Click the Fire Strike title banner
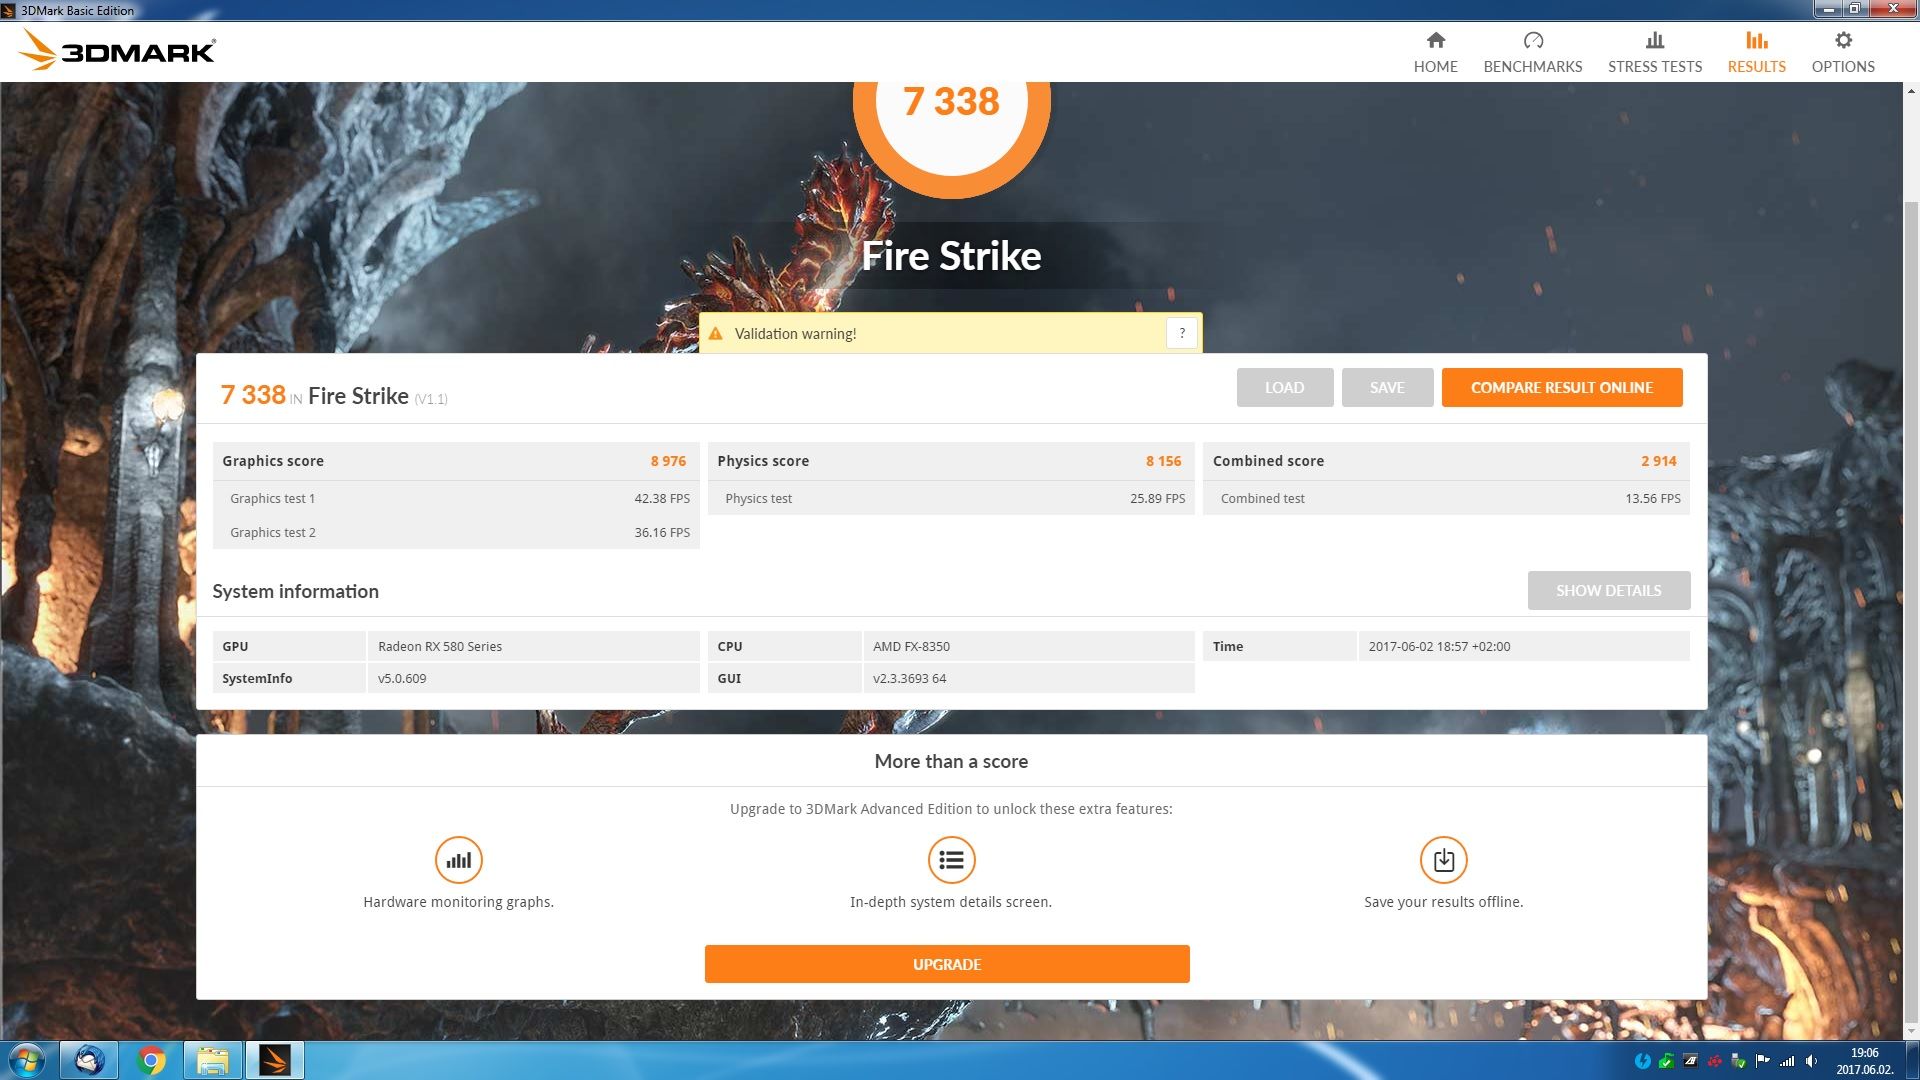 pos(951,256)
